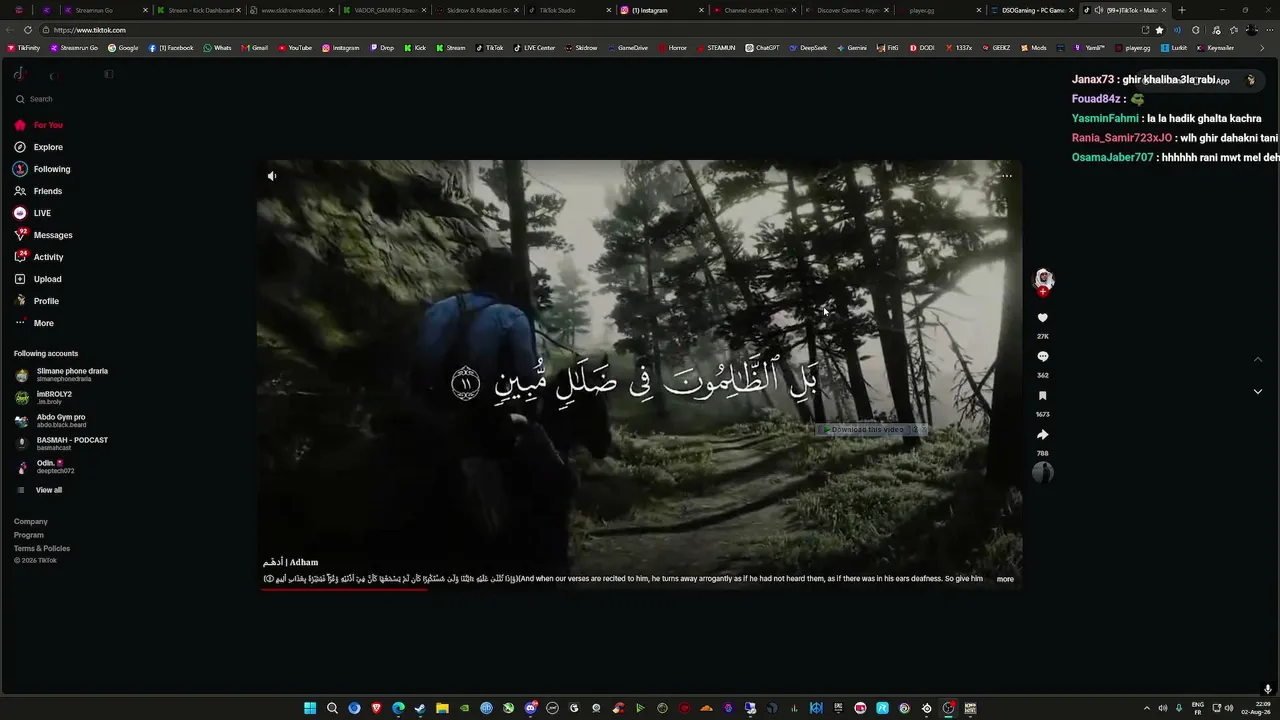
Task: Mute the TikTok video with speaker icon
Action: pos(271,176)
